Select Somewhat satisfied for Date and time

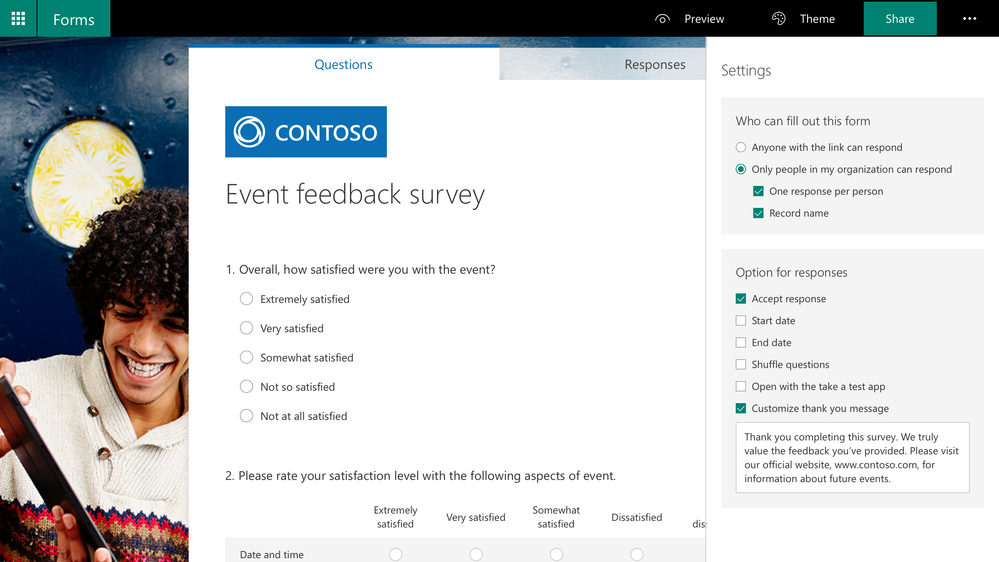556,554
